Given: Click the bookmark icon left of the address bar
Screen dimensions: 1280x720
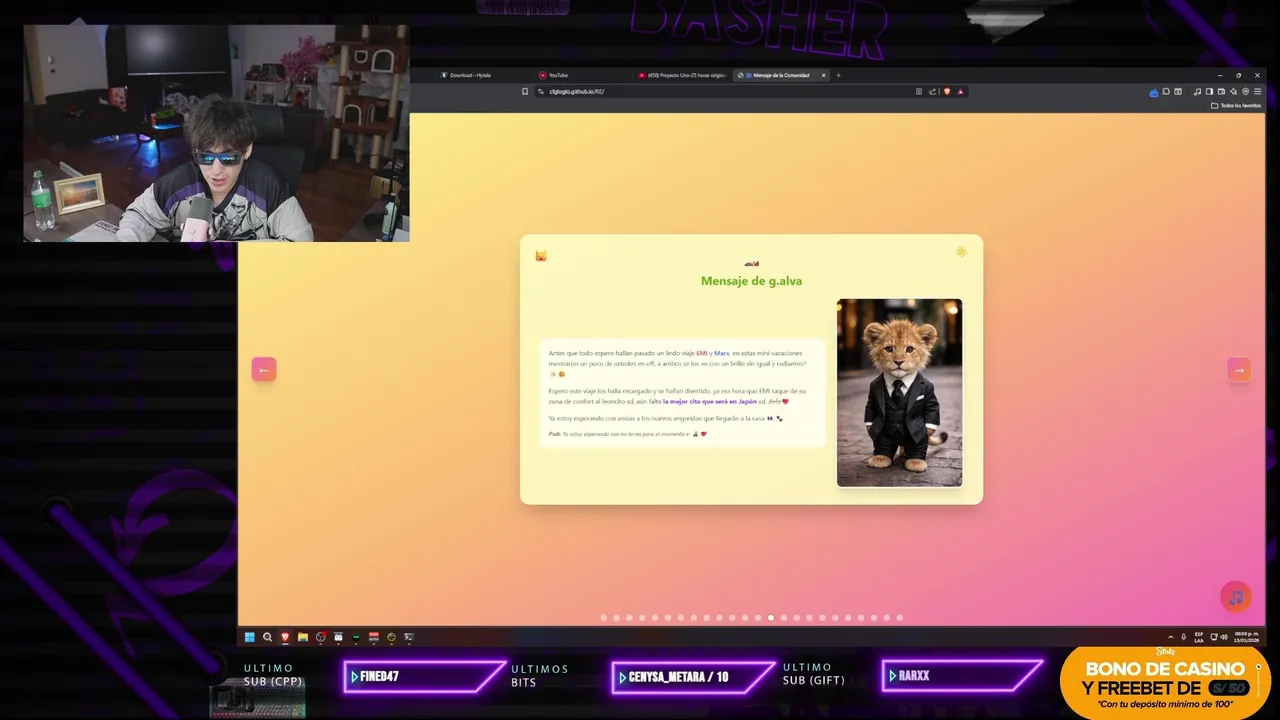Looking at the screenshot, I should click(524, 91).
